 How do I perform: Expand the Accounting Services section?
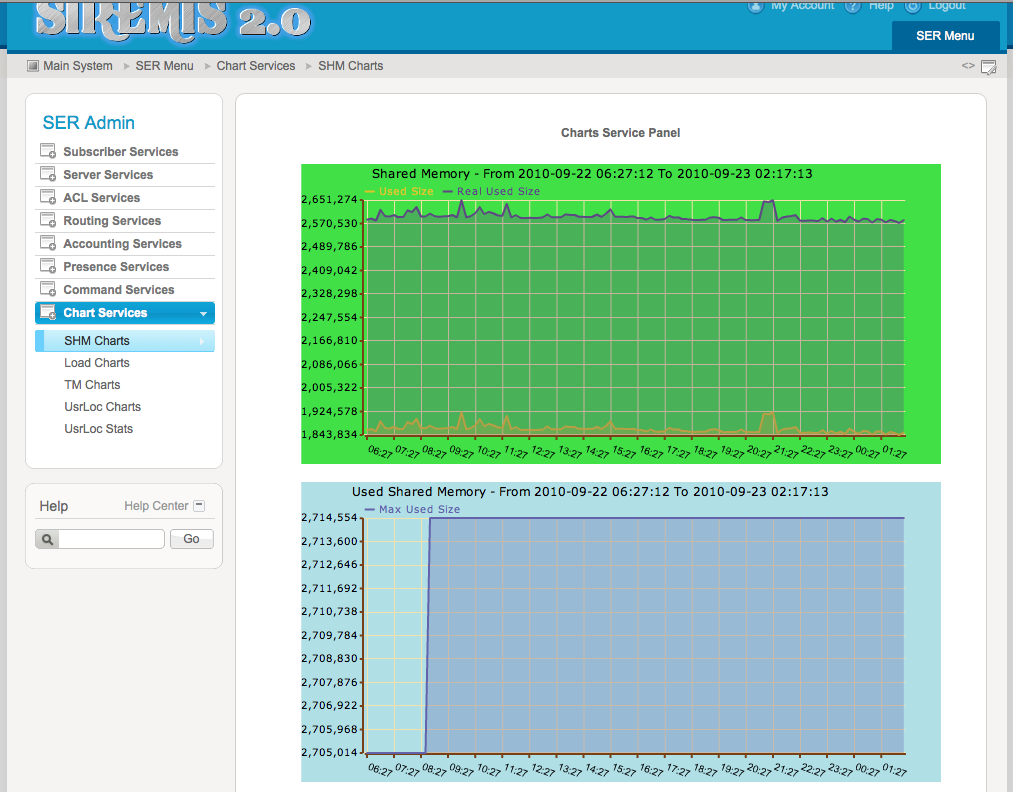coord(122,244)
